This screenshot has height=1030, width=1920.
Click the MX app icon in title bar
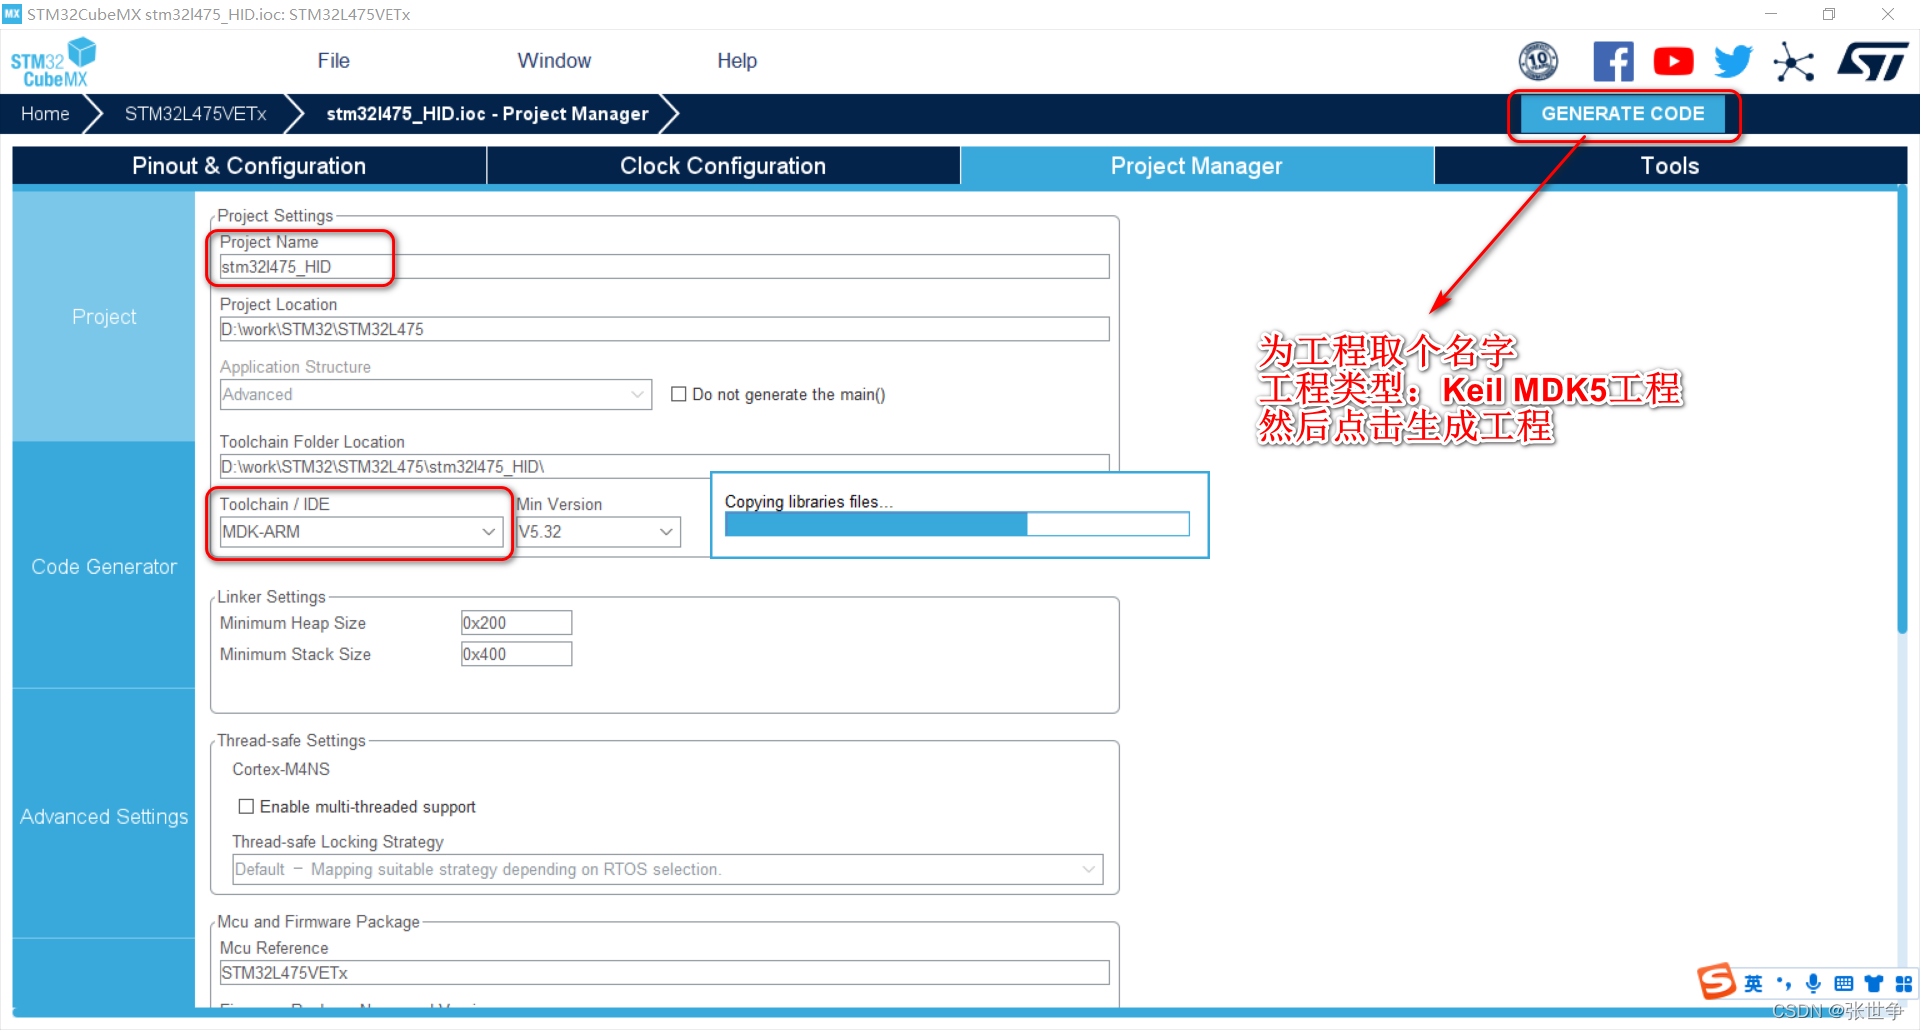12,14
